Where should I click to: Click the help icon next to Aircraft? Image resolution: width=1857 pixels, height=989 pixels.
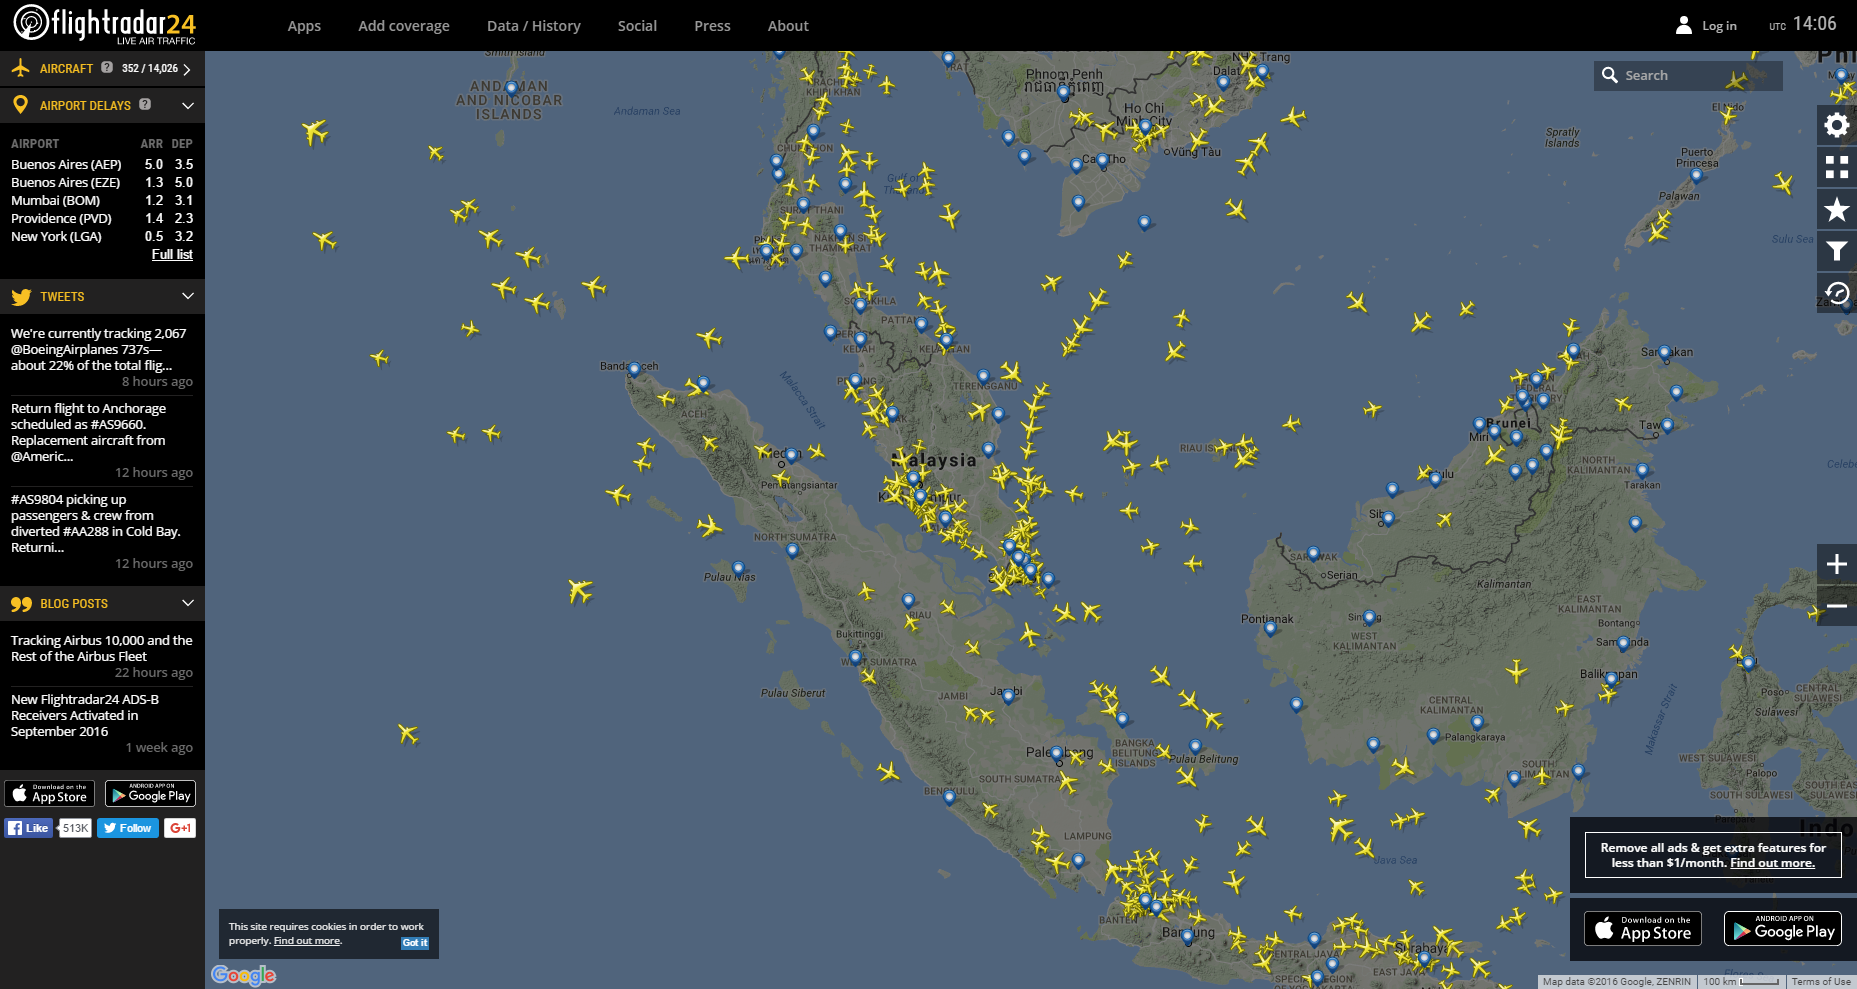coord(107,68)
